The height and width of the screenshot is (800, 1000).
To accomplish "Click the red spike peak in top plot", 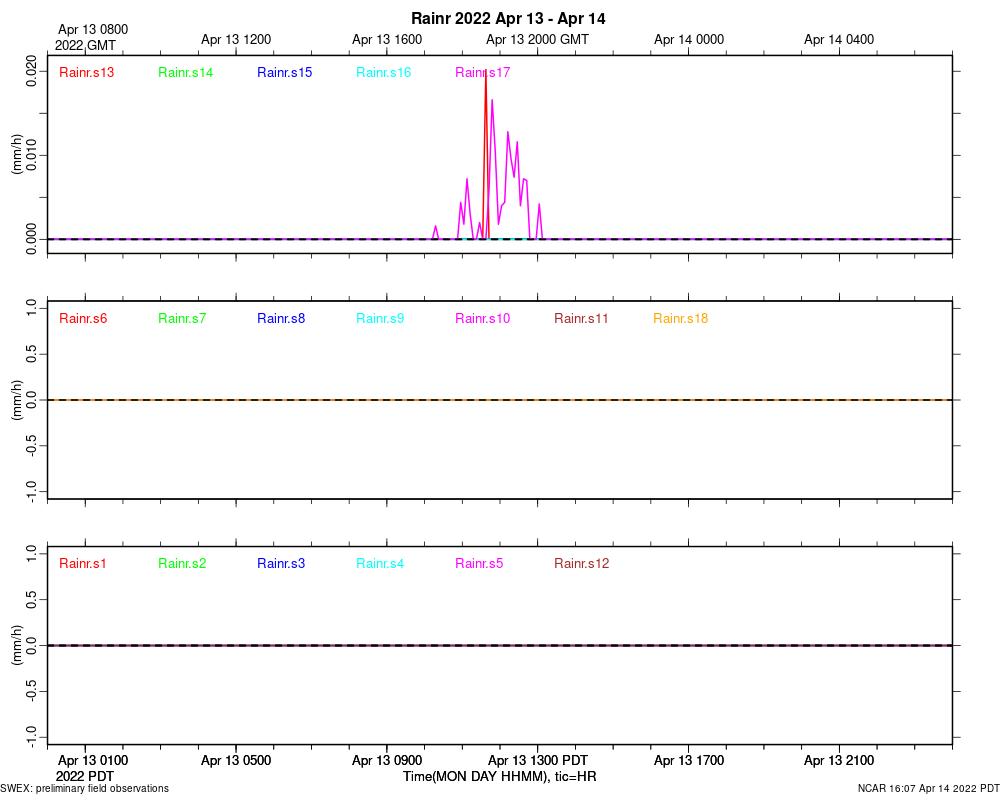I will [485, 72].
